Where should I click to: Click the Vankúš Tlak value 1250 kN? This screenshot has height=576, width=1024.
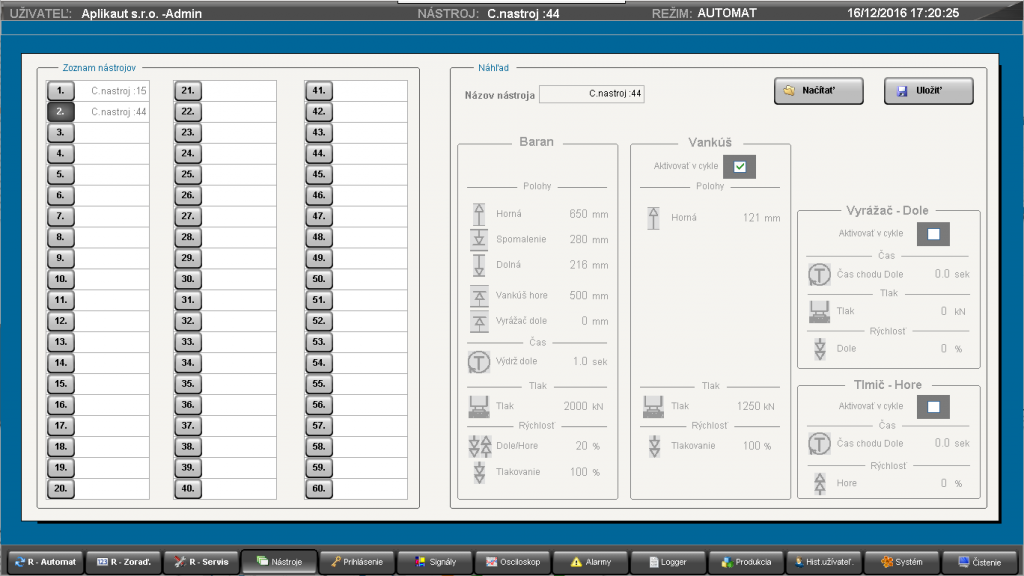756,406
